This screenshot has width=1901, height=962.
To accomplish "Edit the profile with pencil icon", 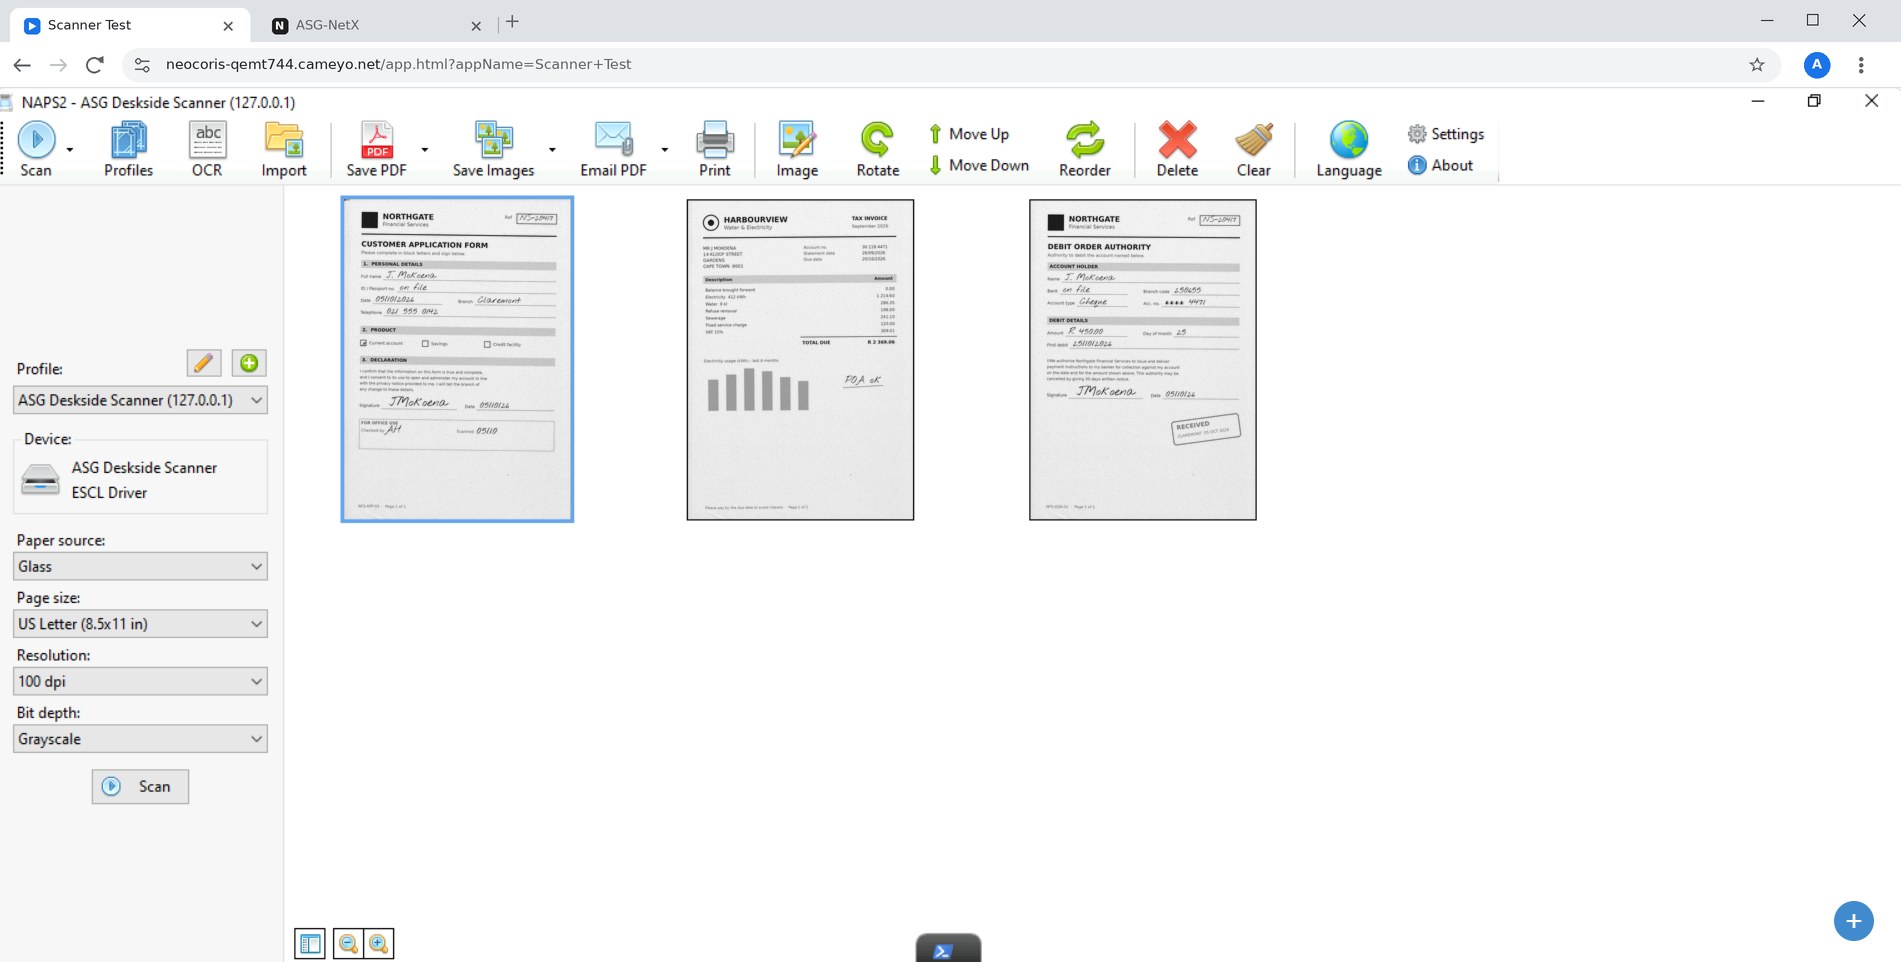I will tap(204, 363).
